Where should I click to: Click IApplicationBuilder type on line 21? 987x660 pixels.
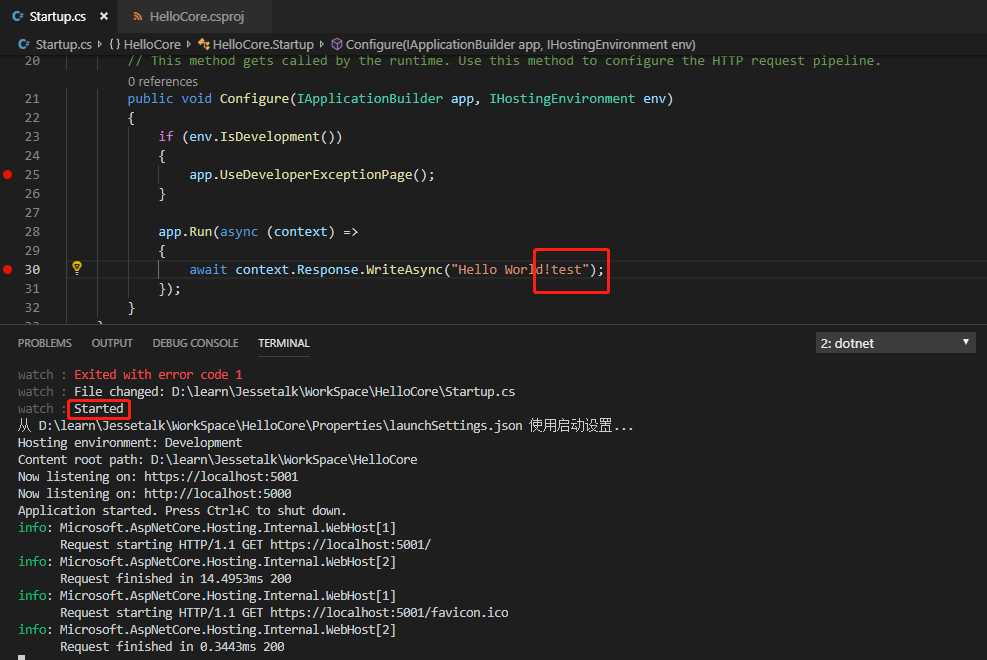pyautogui.click(x=369, y=99)
